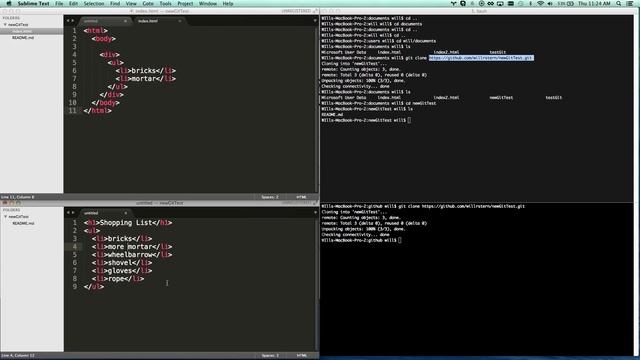This screenshot has height=360, width=640.
Task: Open the File menu
Action: (x=59, y=3)
